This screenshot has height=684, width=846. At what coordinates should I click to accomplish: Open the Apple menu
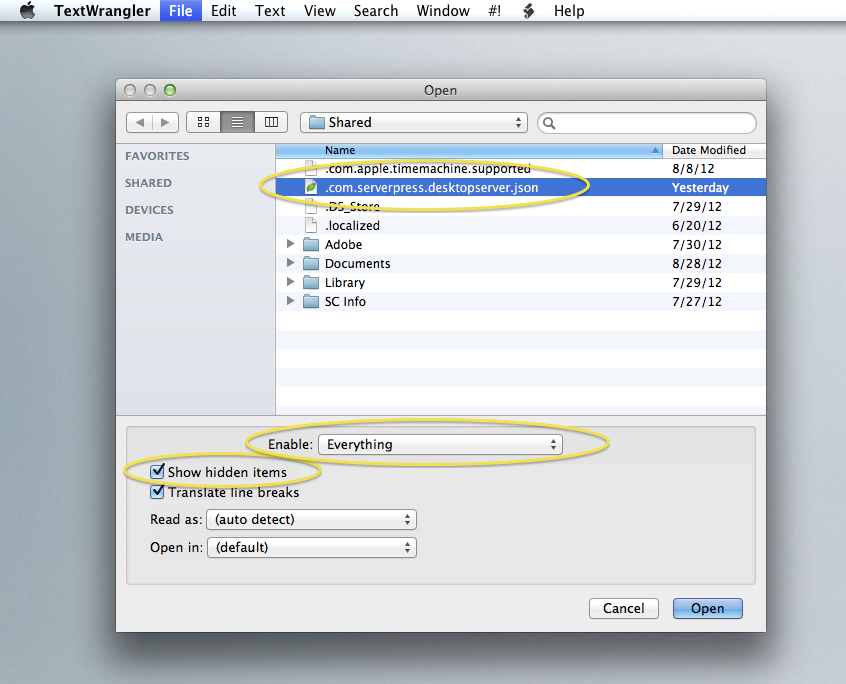(28, 10)
